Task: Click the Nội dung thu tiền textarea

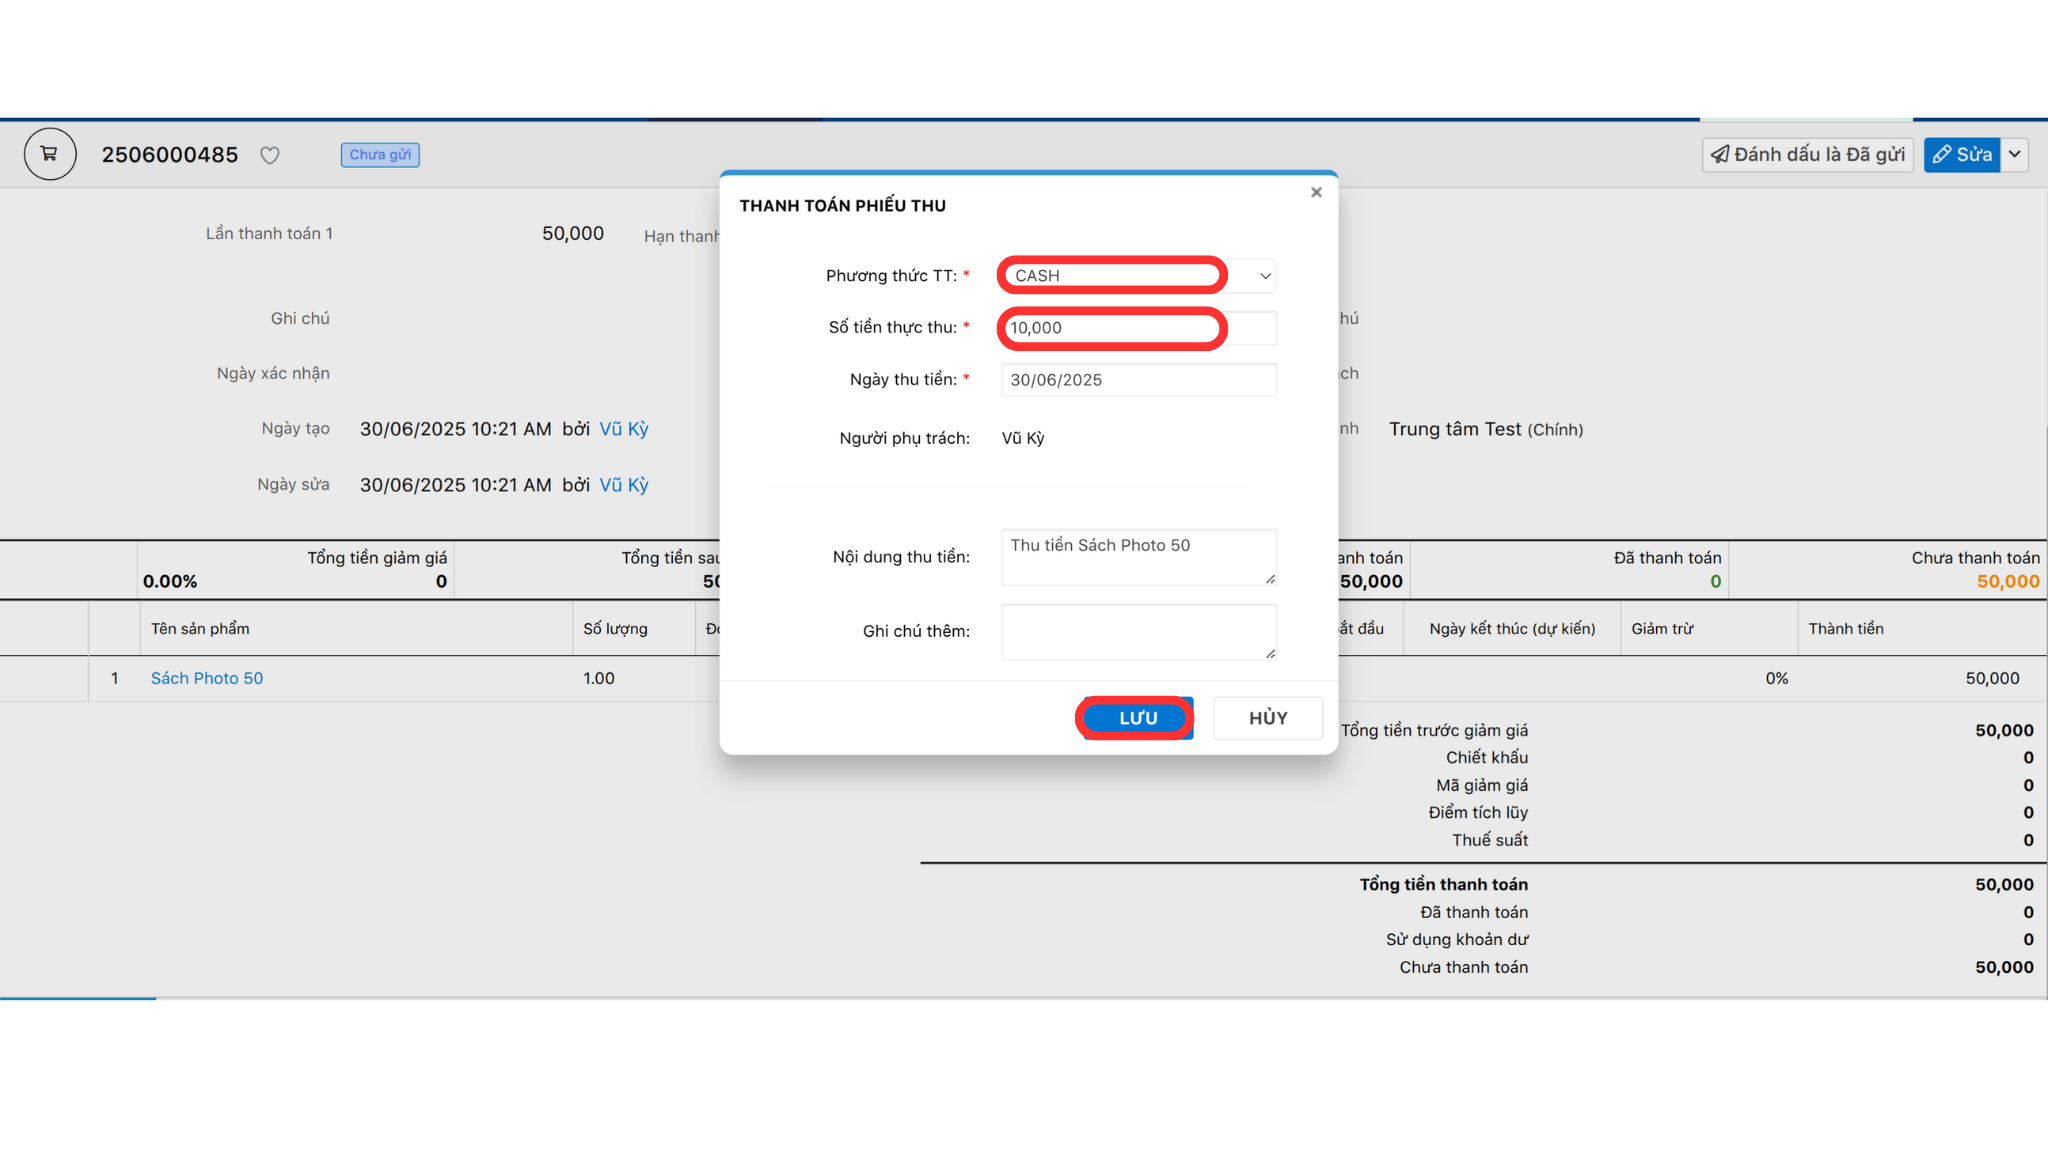Action: tap(1138, 557)
